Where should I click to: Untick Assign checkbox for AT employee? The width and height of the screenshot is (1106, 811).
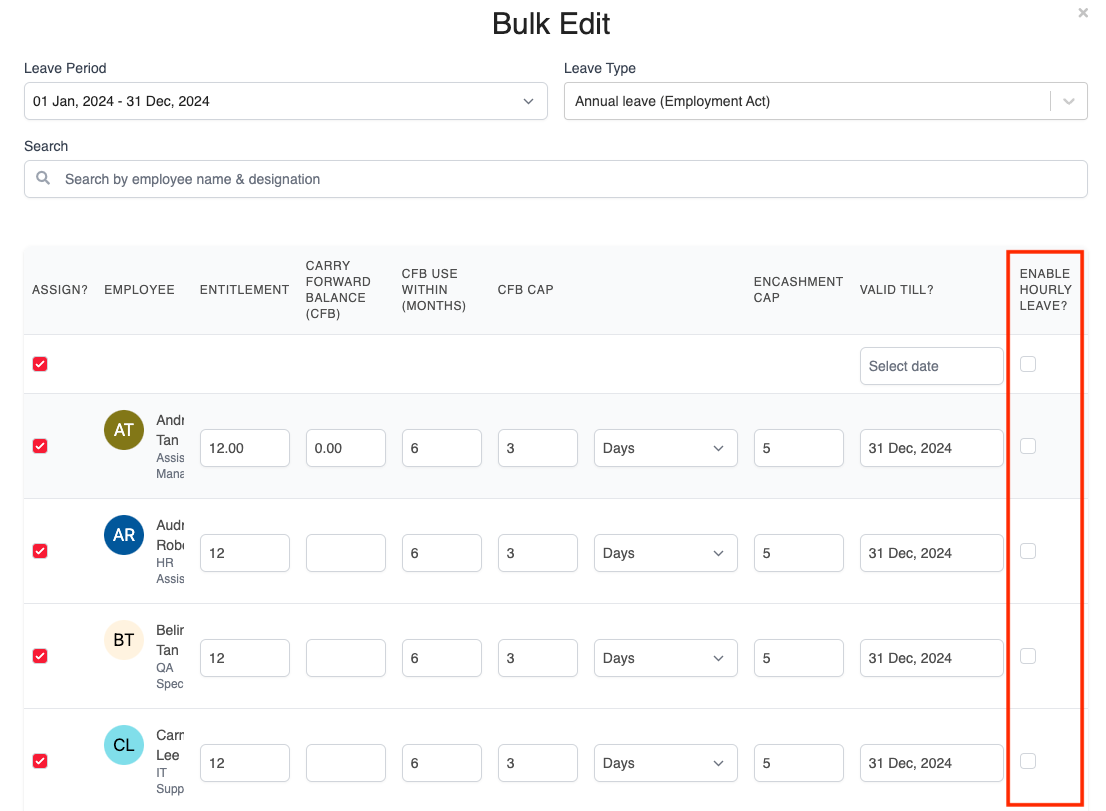pos(40,446)
